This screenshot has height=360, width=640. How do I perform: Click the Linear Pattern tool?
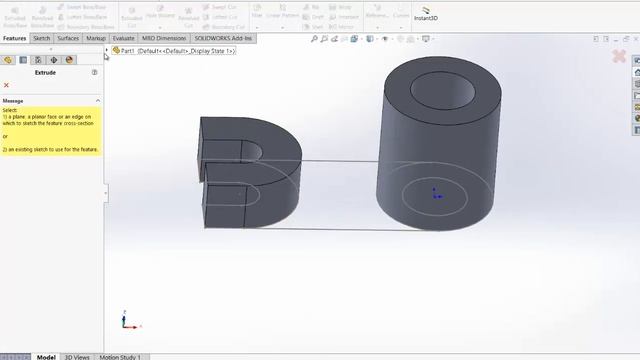(x=282, y=11)
